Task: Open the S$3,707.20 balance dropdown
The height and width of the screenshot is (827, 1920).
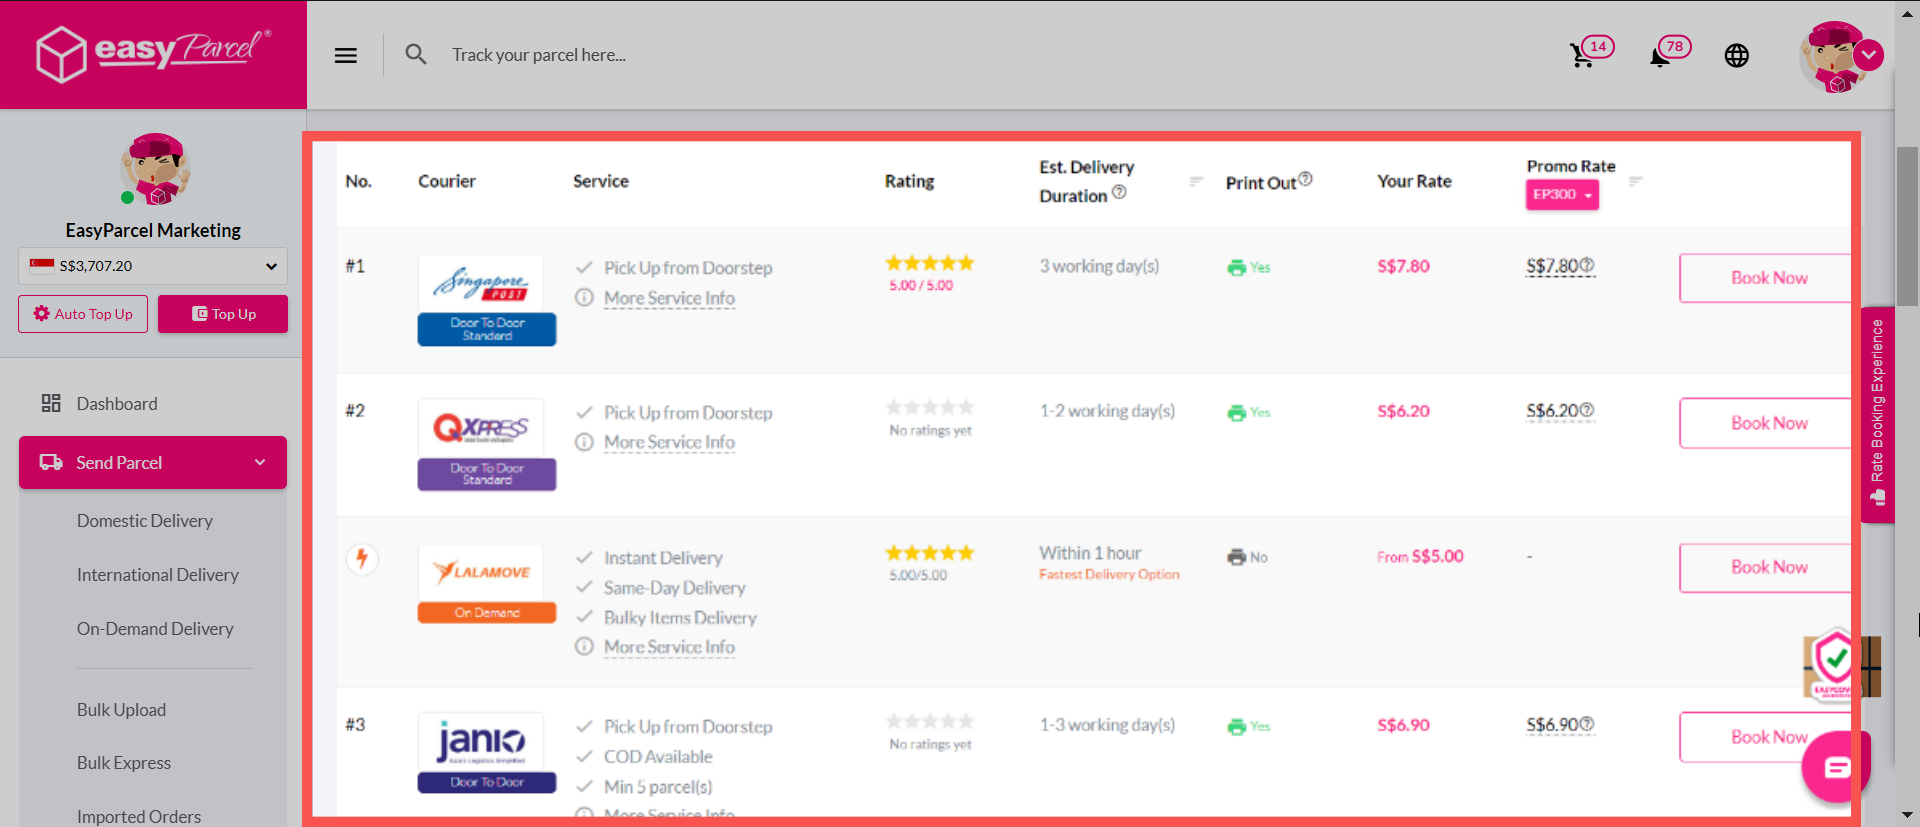Action: coord(153,266)
